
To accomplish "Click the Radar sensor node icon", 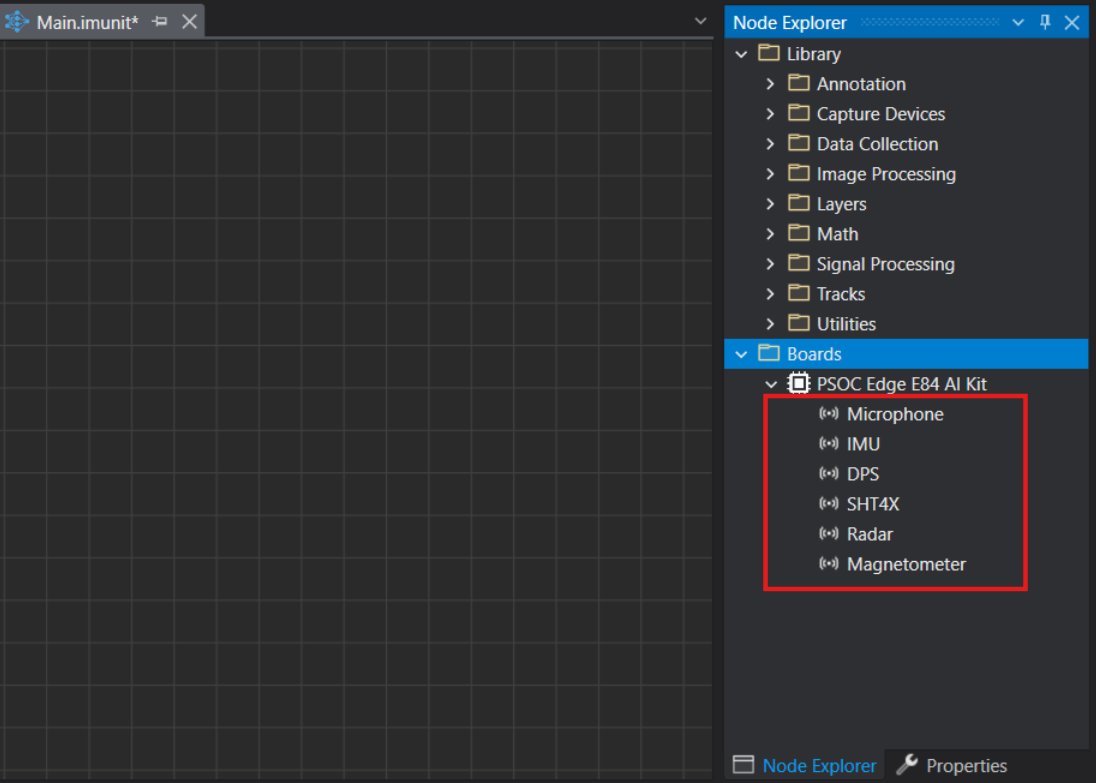I will coord(828,534).
